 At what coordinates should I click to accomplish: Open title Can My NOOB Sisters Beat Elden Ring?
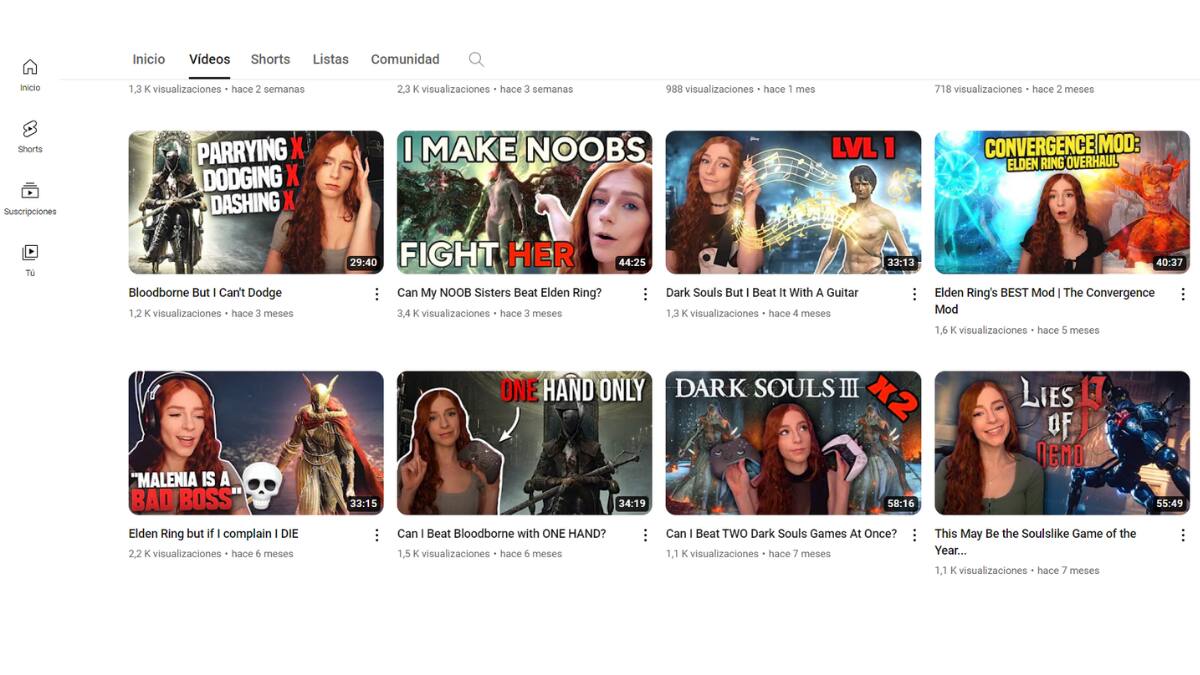click(499, 293)
